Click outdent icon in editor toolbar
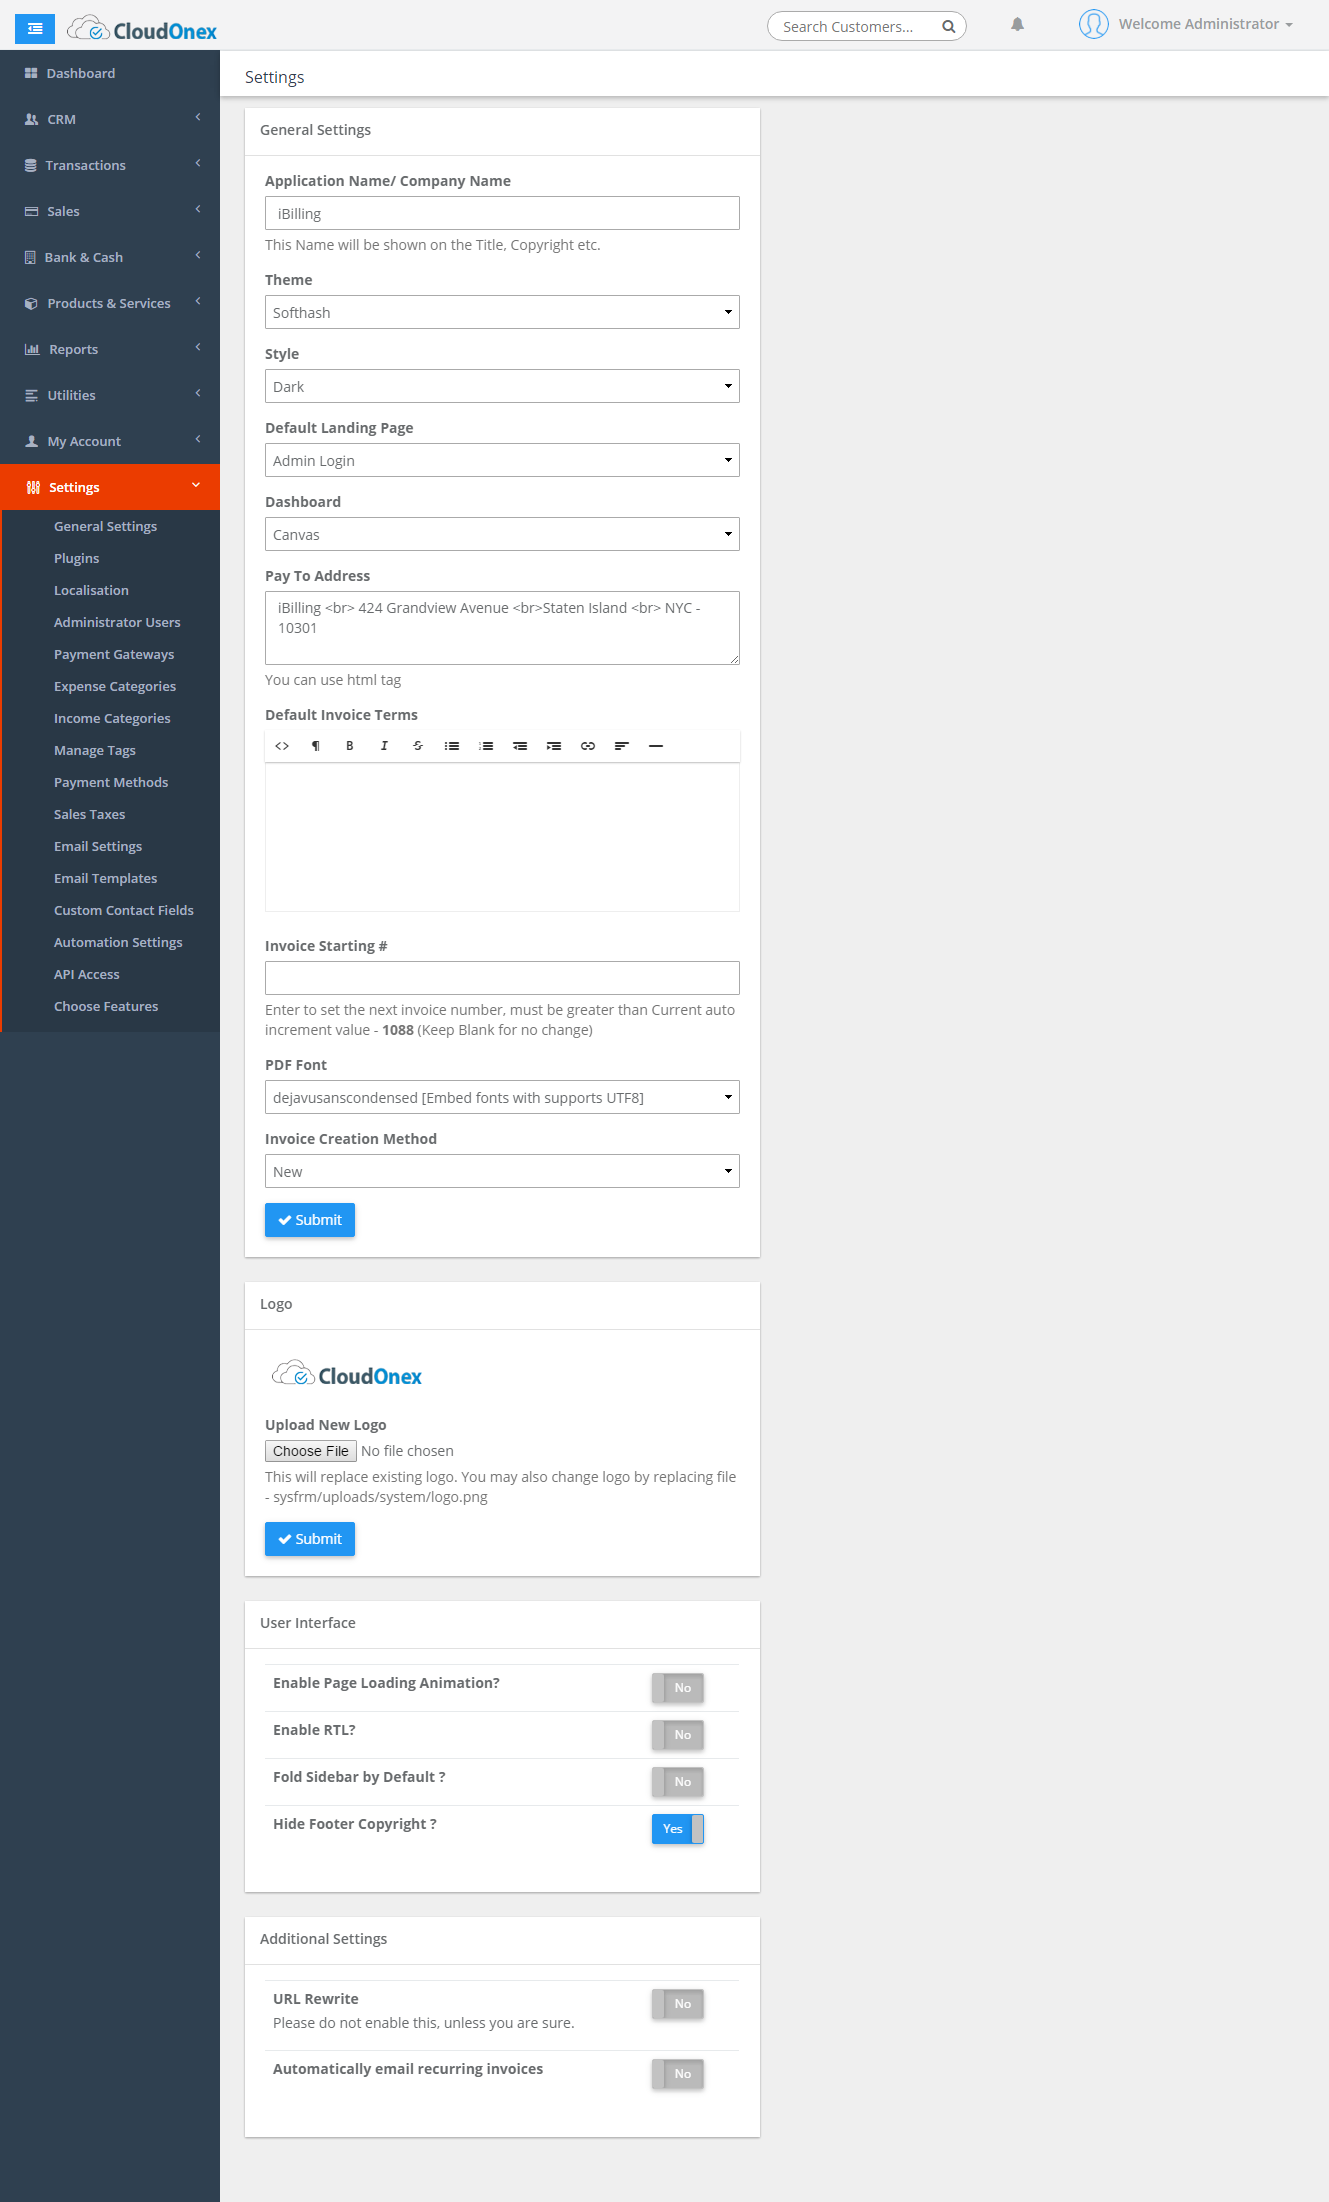 pos(520,746)
